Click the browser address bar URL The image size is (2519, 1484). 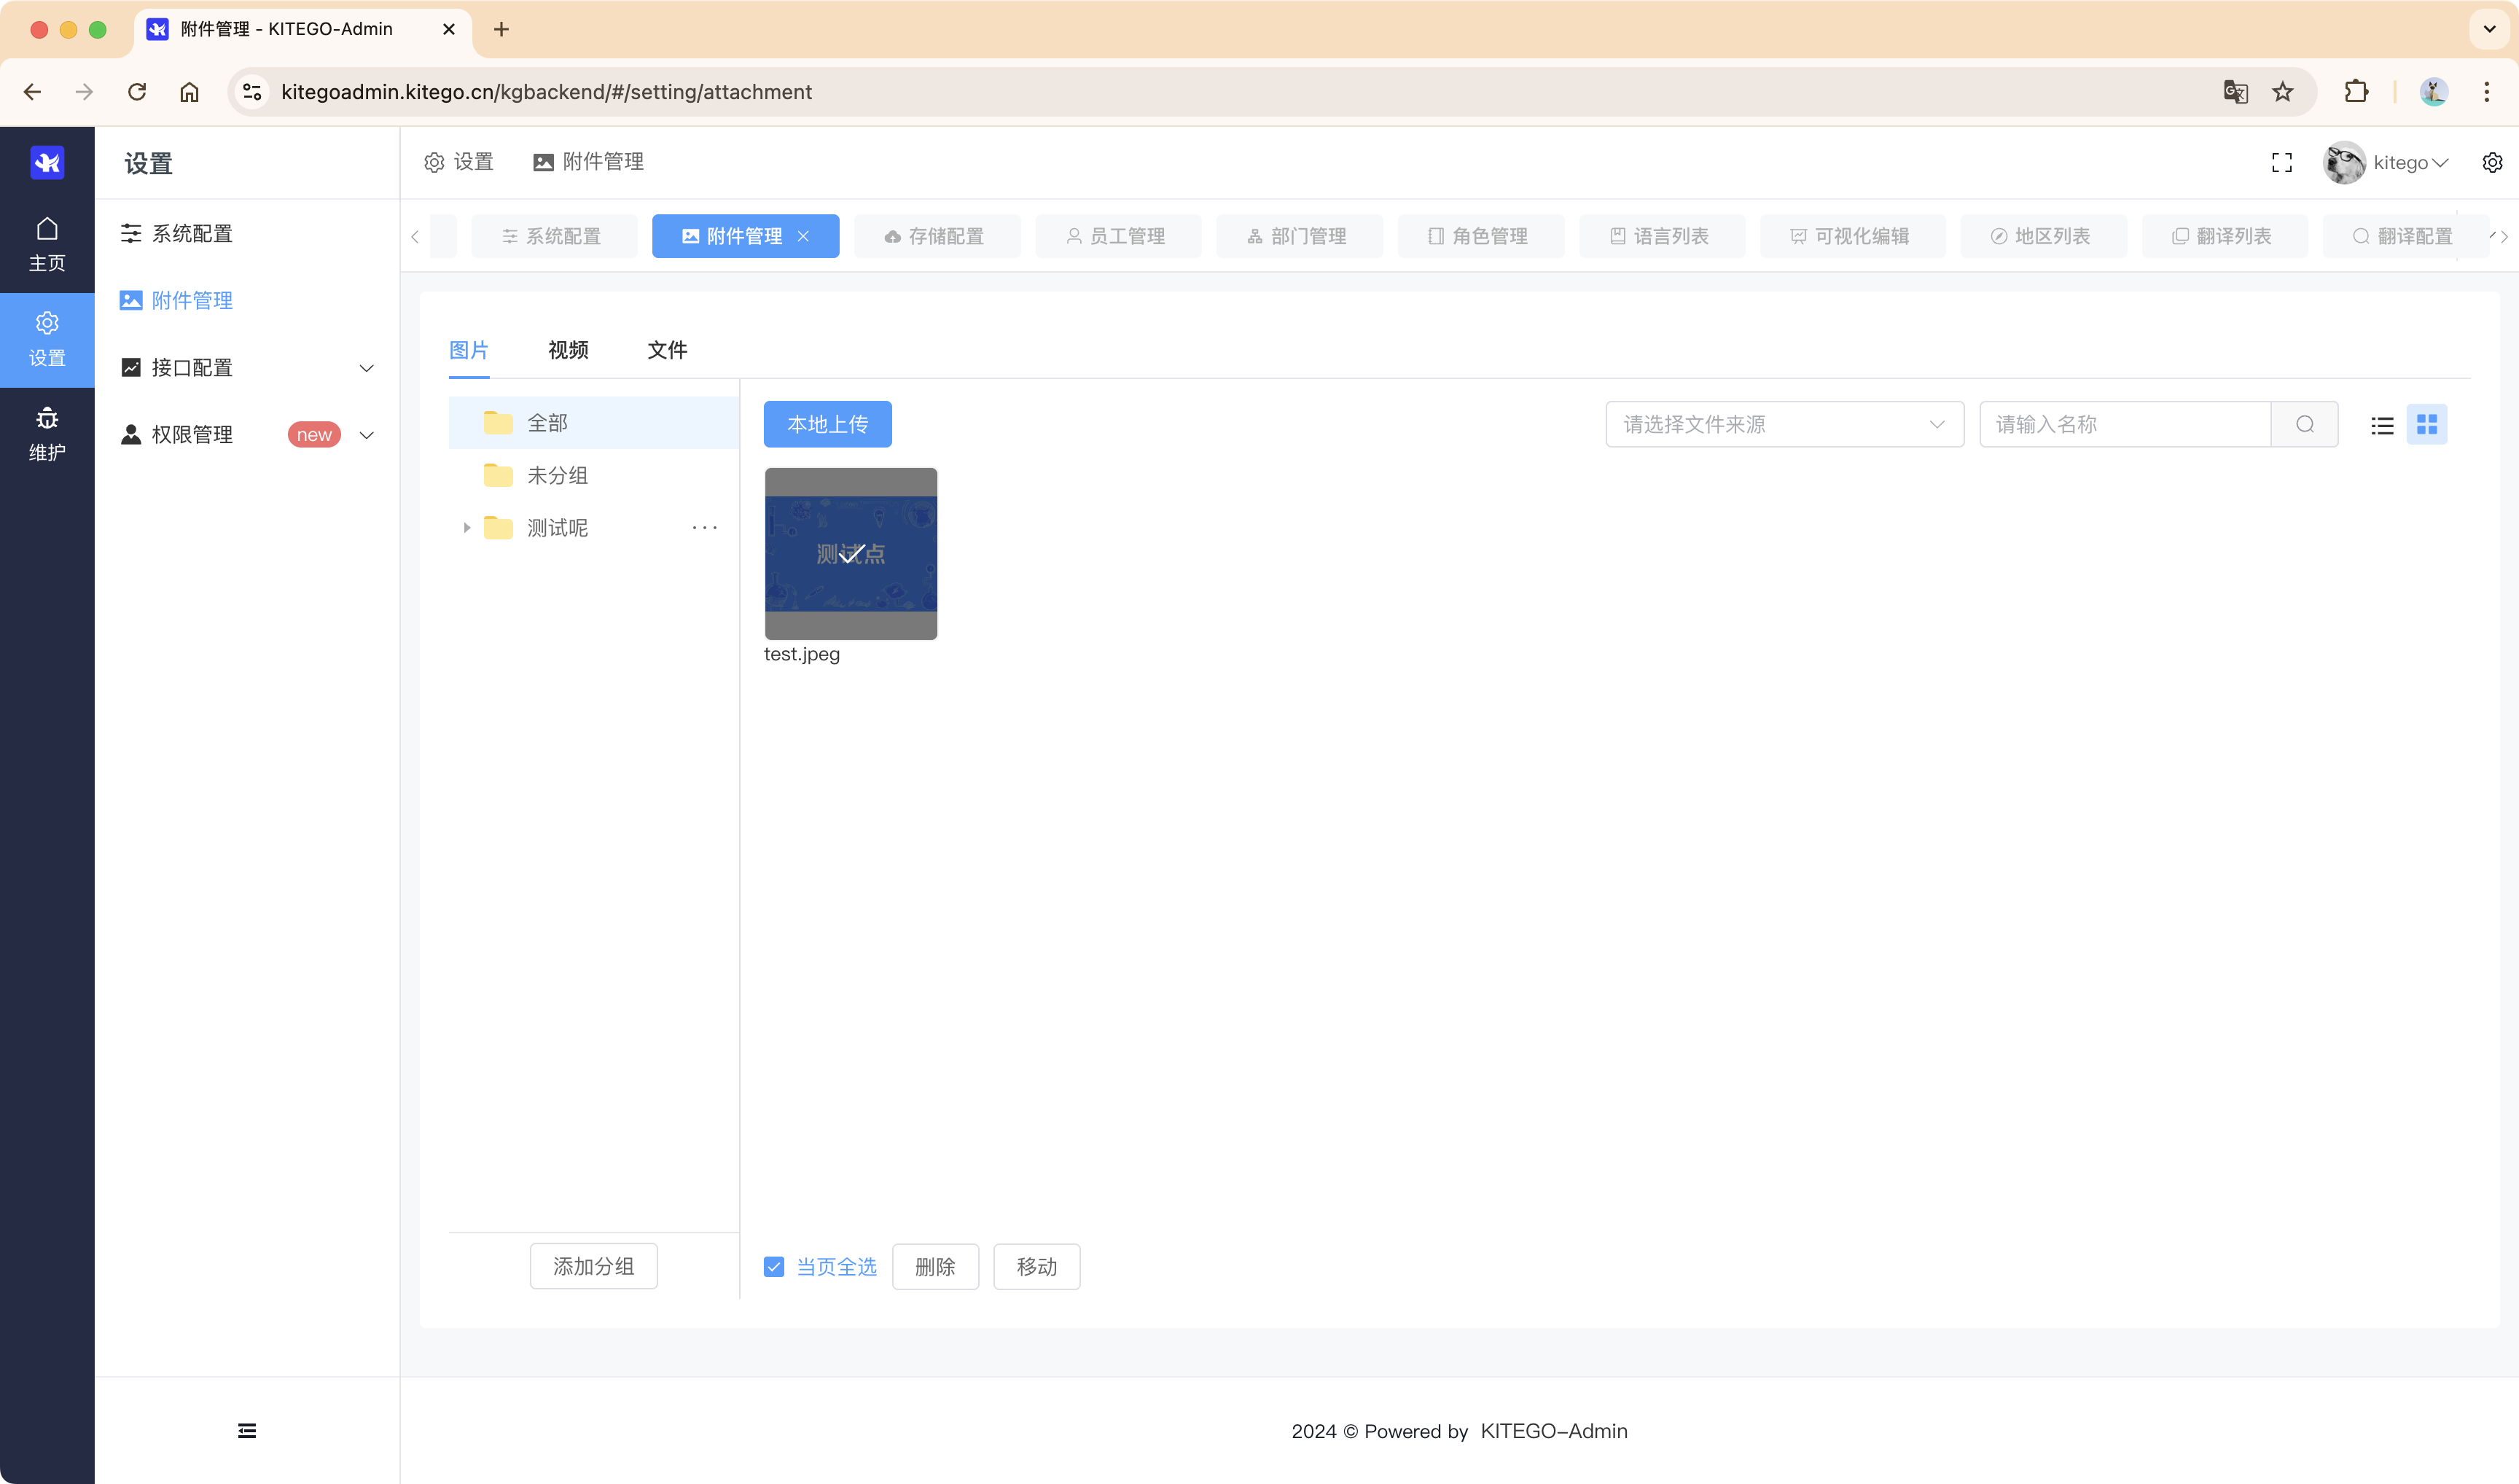[x=546, y=92]
